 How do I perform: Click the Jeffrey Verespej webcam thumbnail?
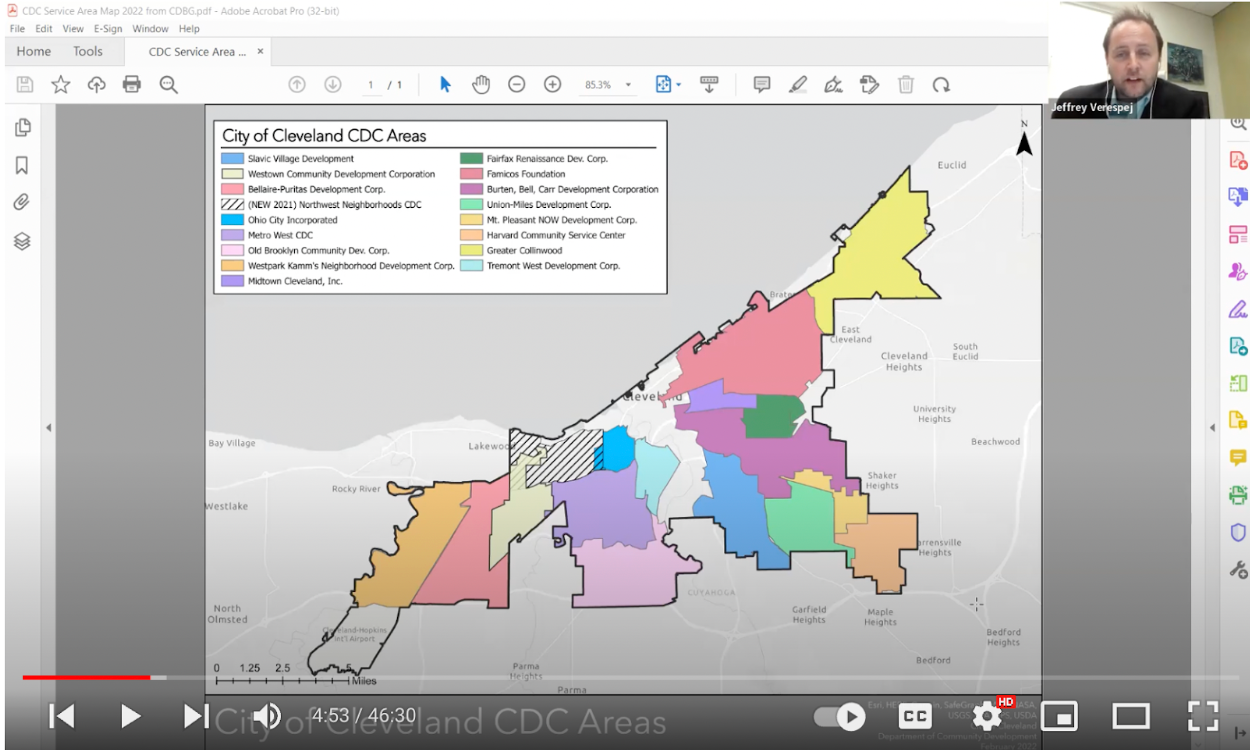pos(1149,59)
